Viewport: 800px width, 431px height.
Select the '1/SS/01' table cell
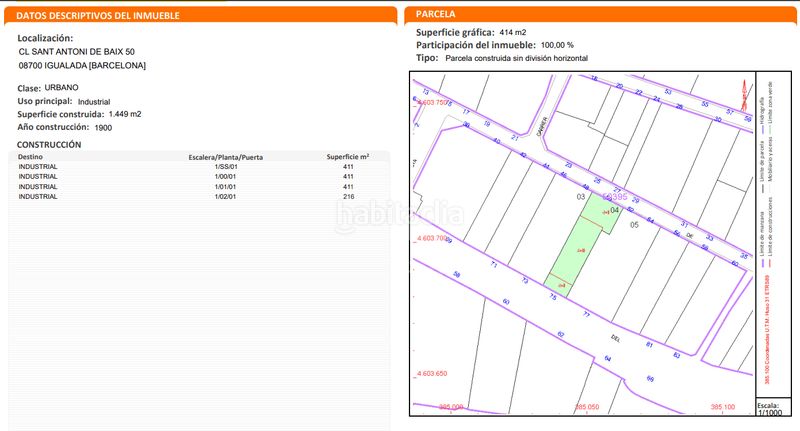(x=226, y=167)
